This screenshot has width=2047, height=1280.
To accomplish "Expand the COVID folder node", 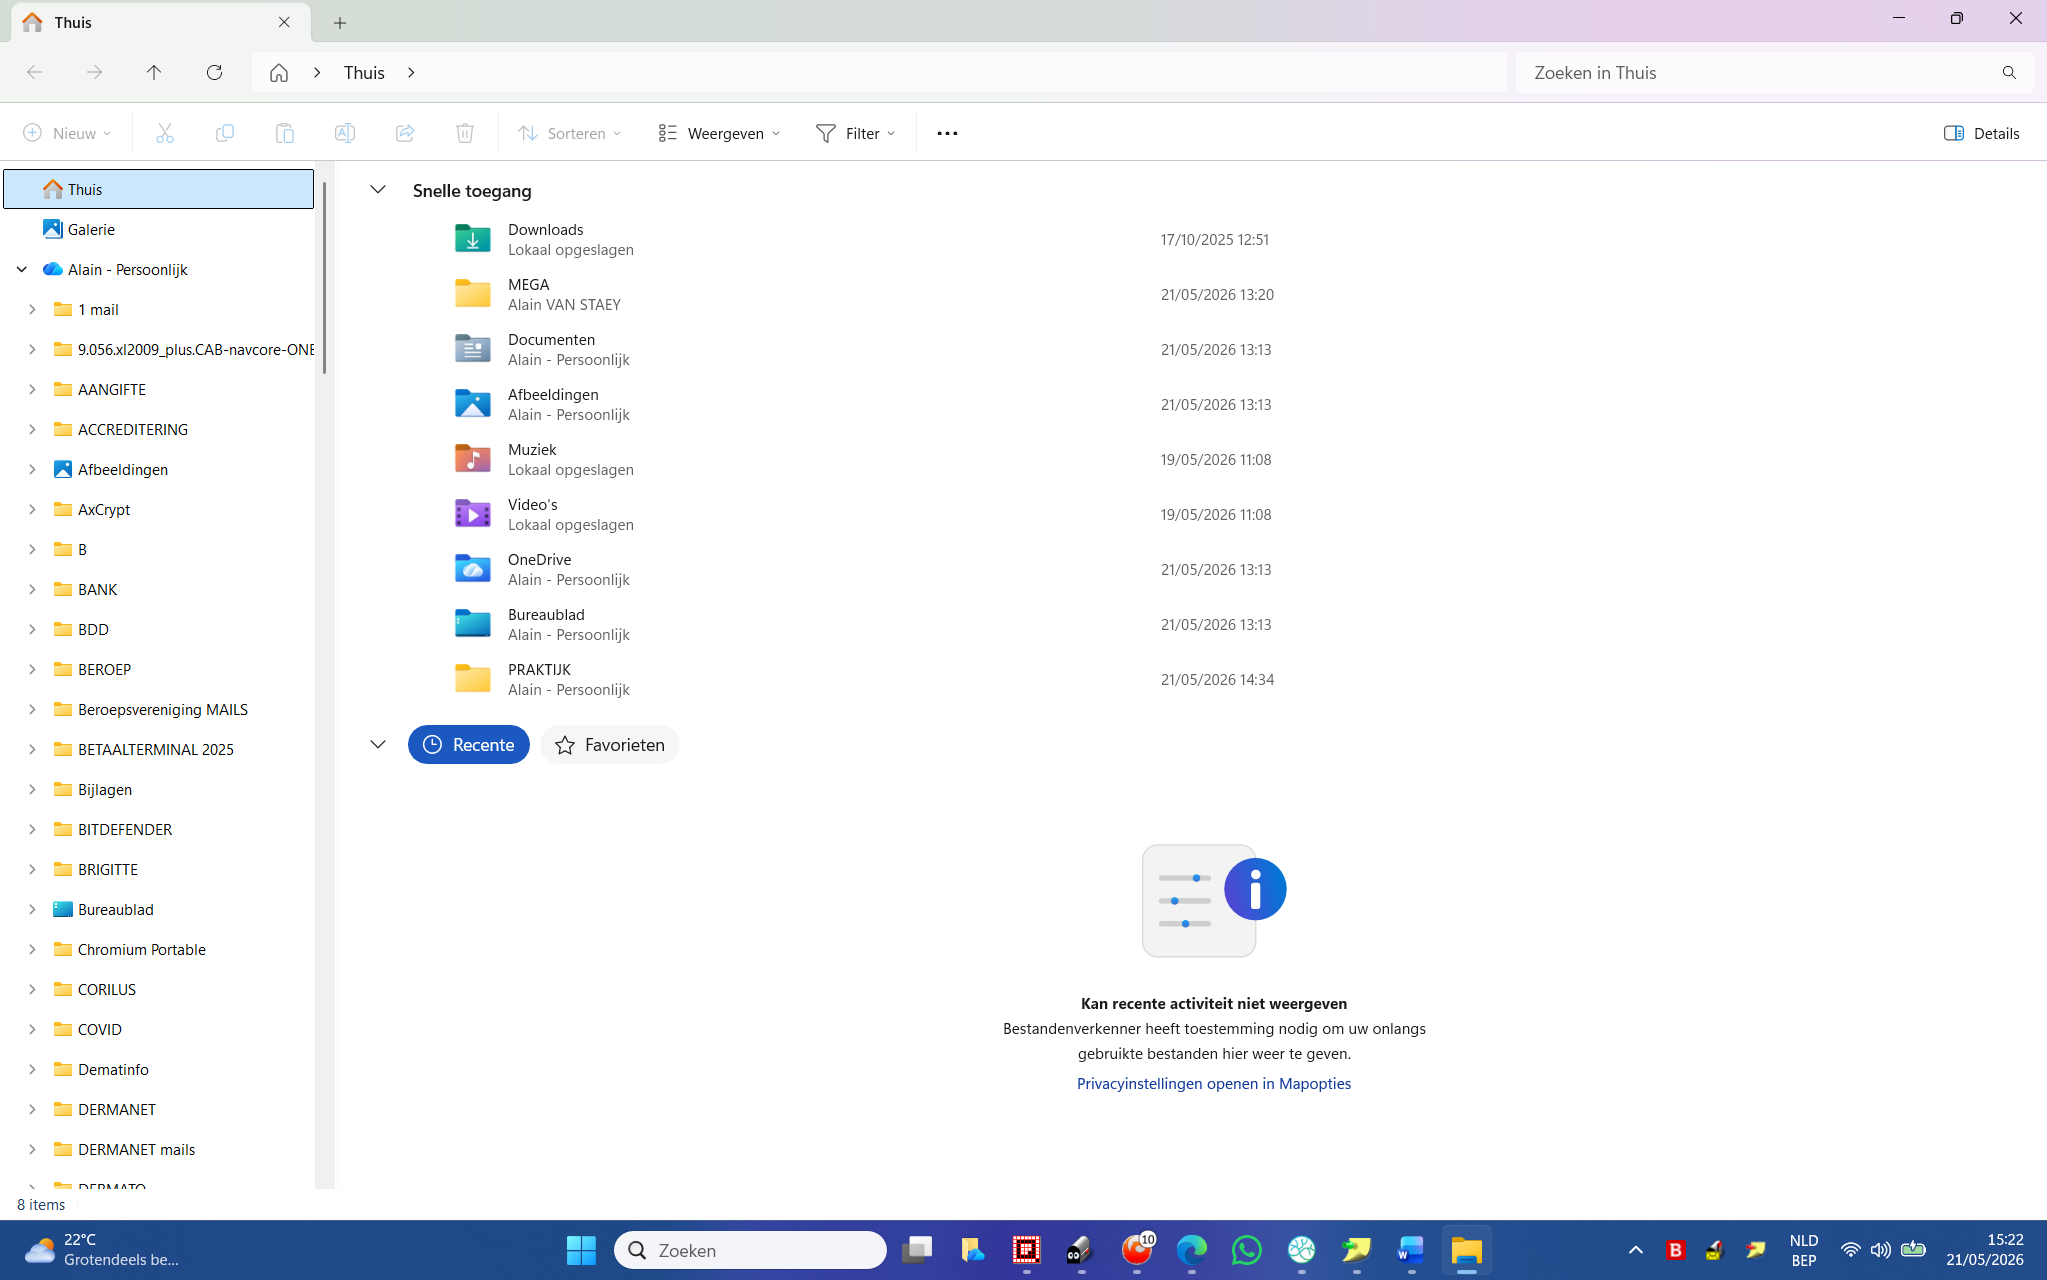I will click(x=32, y=1029).
